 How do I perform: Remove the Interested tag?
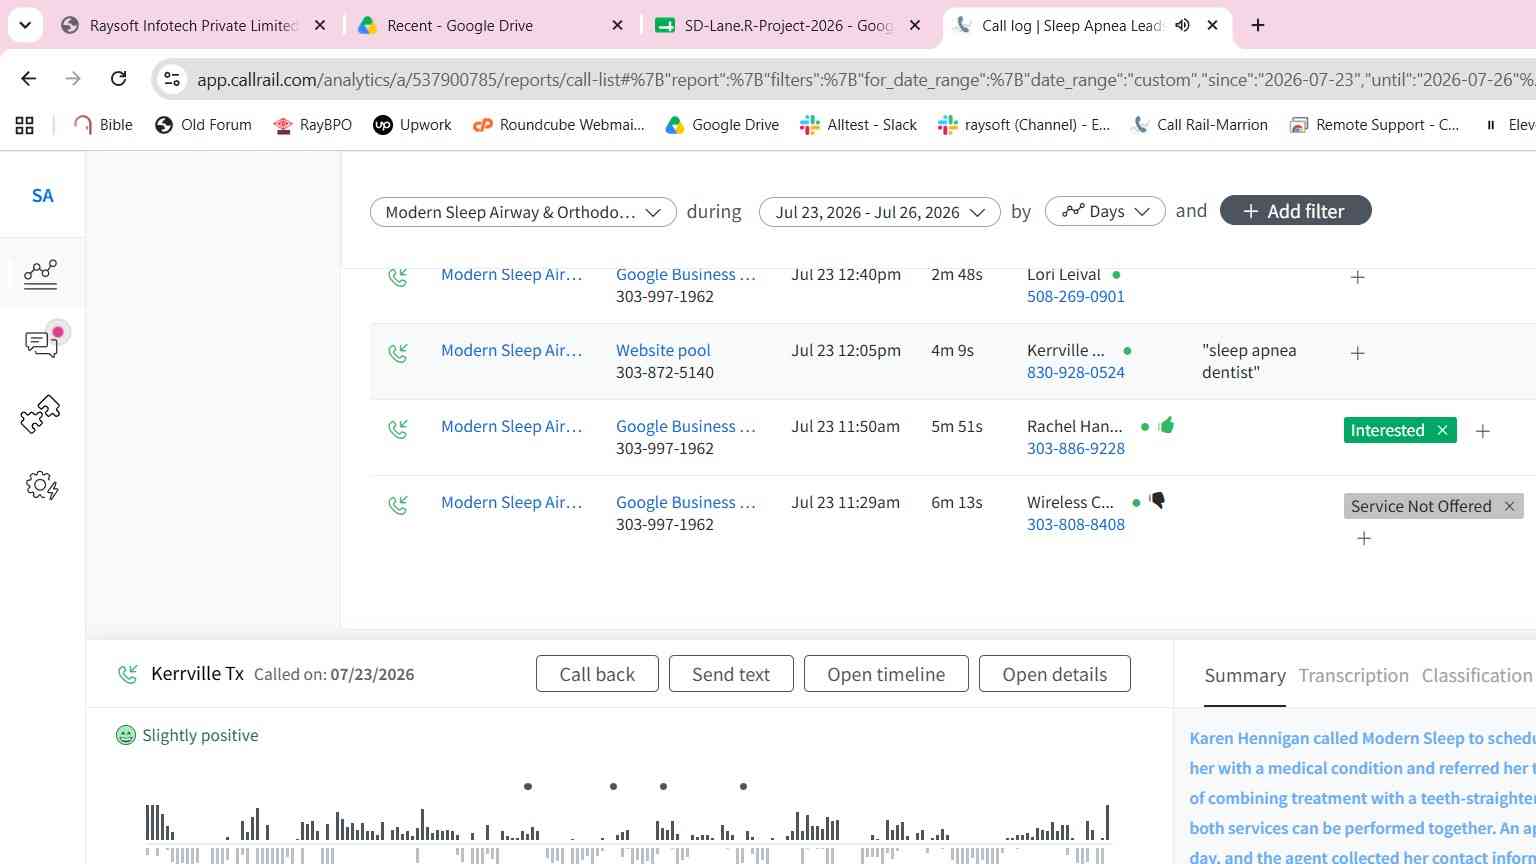coord(1442,430)
